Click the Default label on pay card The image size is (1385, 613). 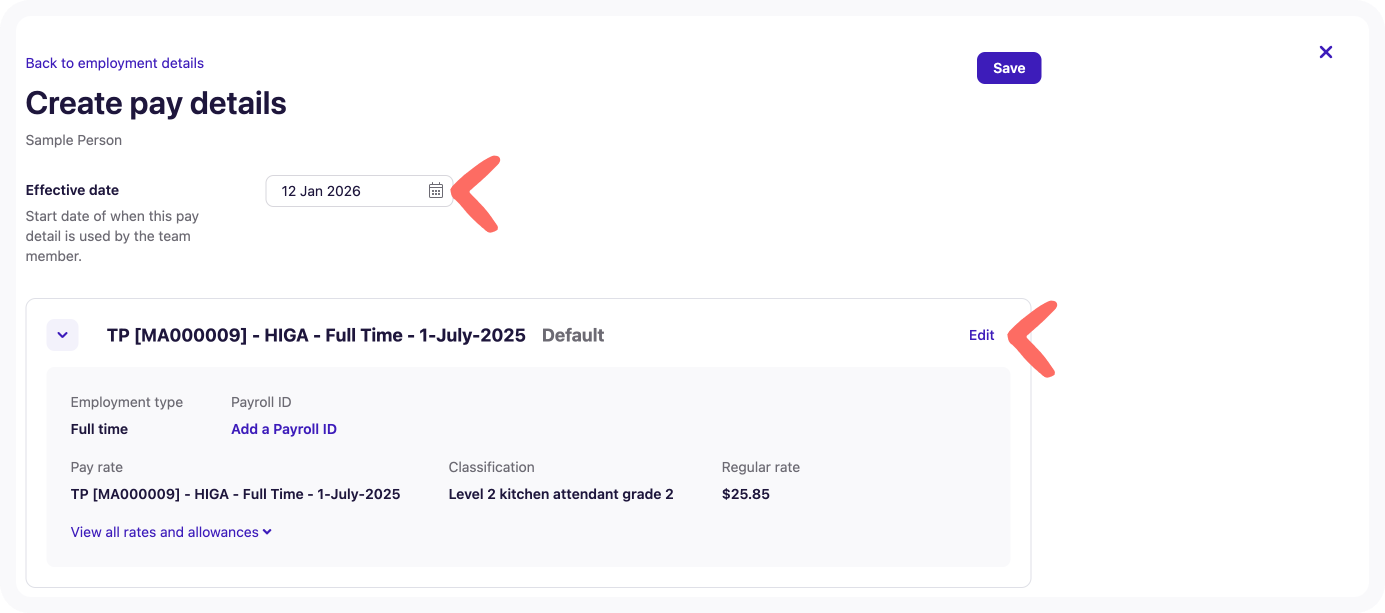click(x=573, y=335)
